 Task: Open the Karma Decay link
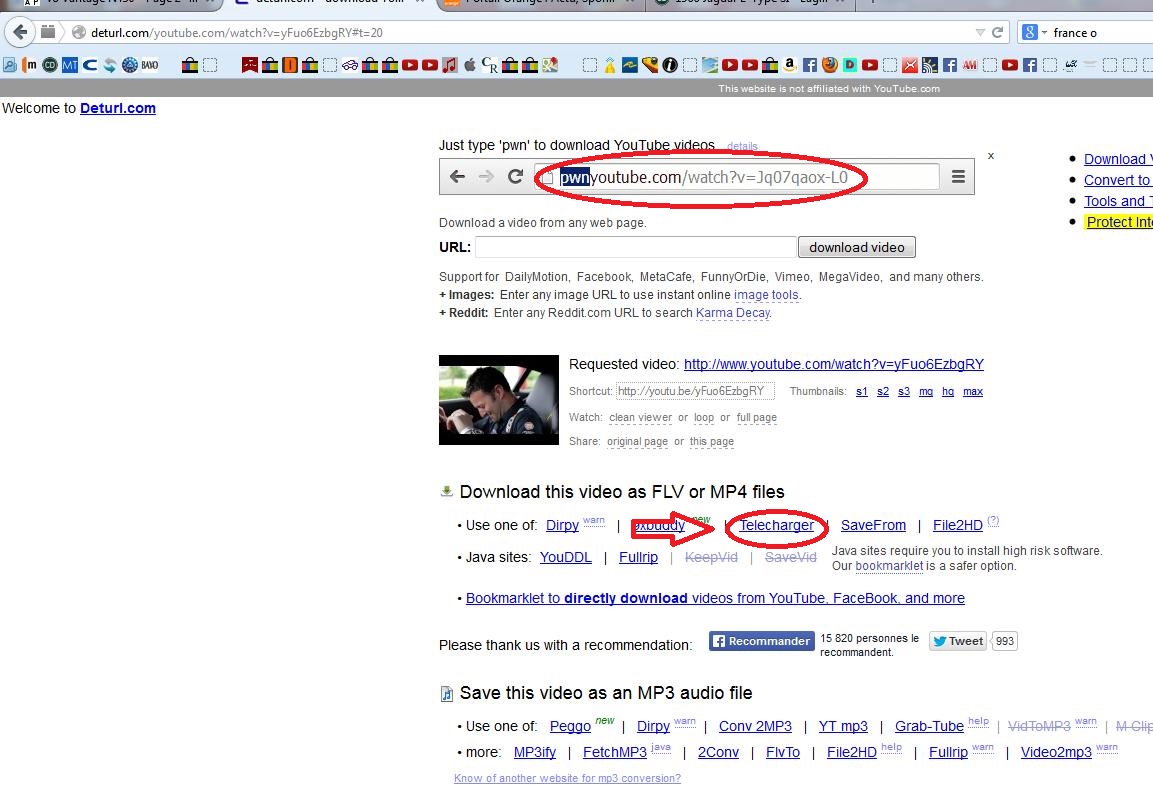(x=732, y=312)
